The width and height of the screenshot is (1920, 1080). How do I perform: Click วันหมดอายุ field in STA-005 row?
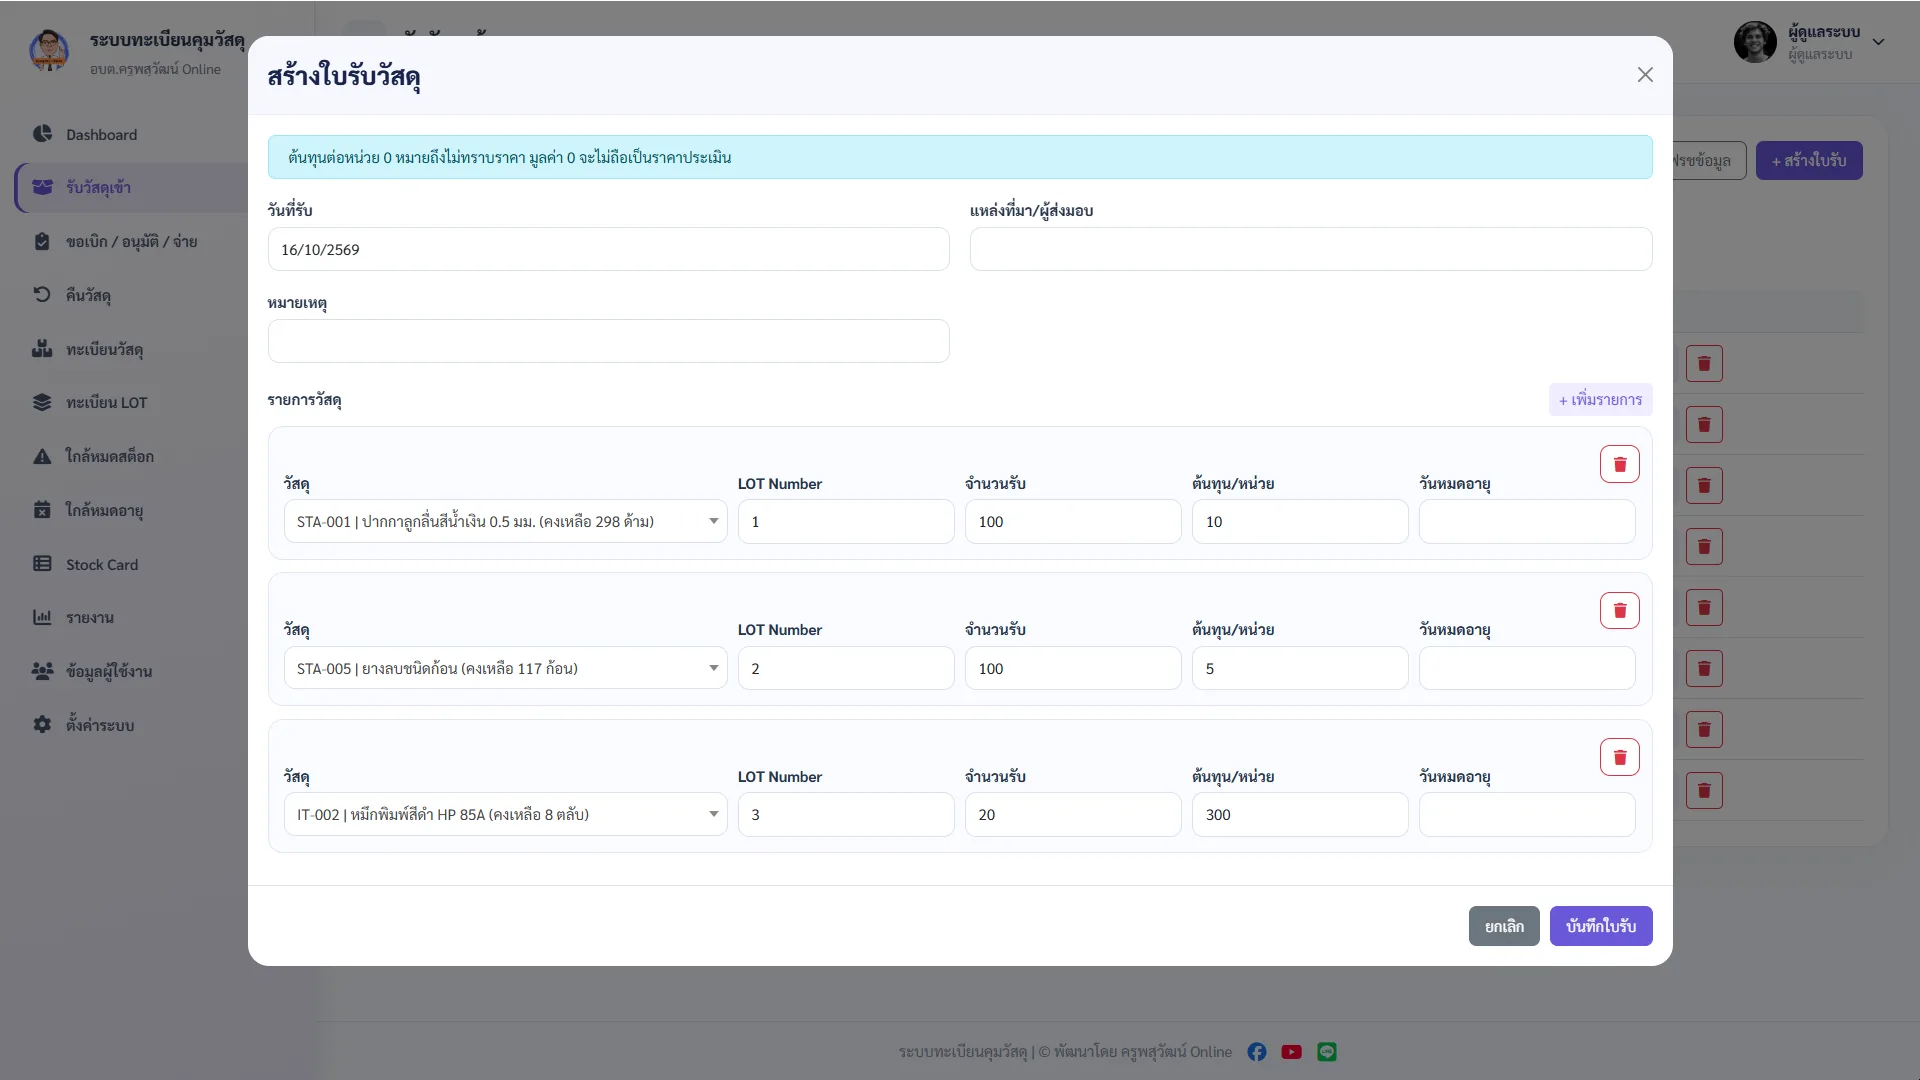[1527, 668]
